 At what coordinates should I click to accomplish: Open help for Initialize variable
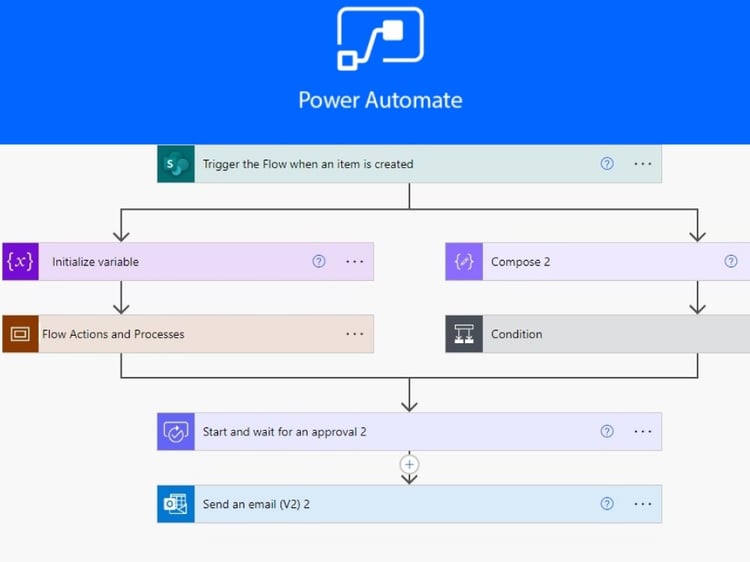319,261
